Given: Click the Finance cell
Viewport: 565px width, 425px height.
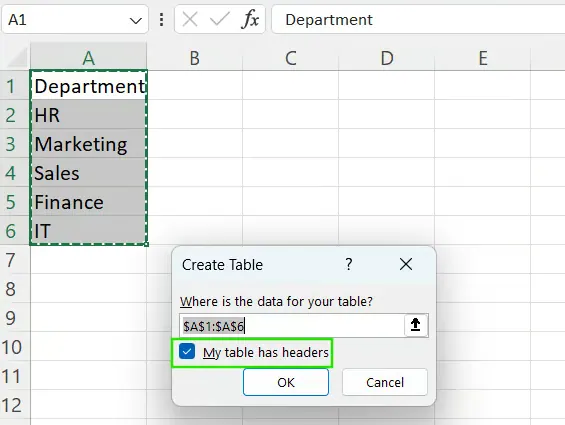Looking at the screenshot, I should (89, 202).
